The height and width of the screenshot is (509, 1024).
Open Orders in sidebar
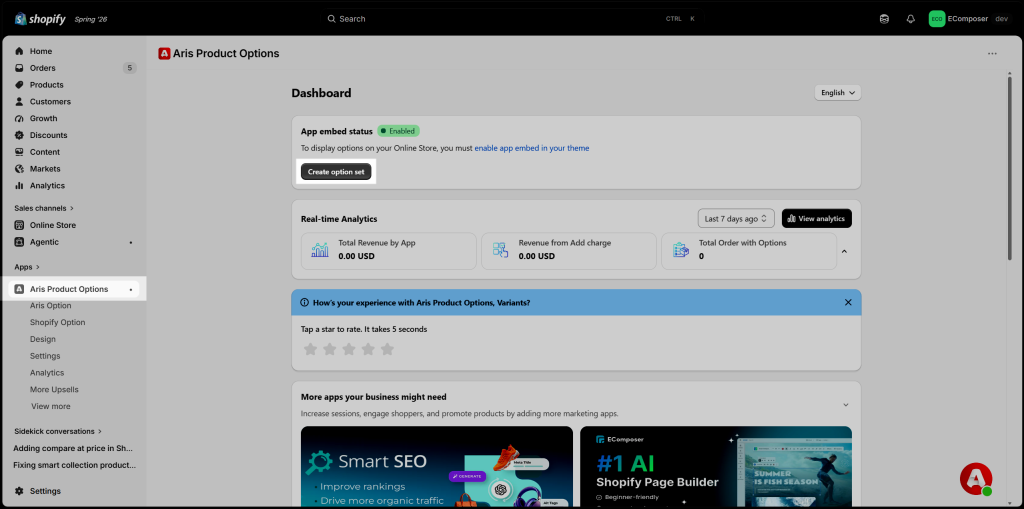(42, 68)
